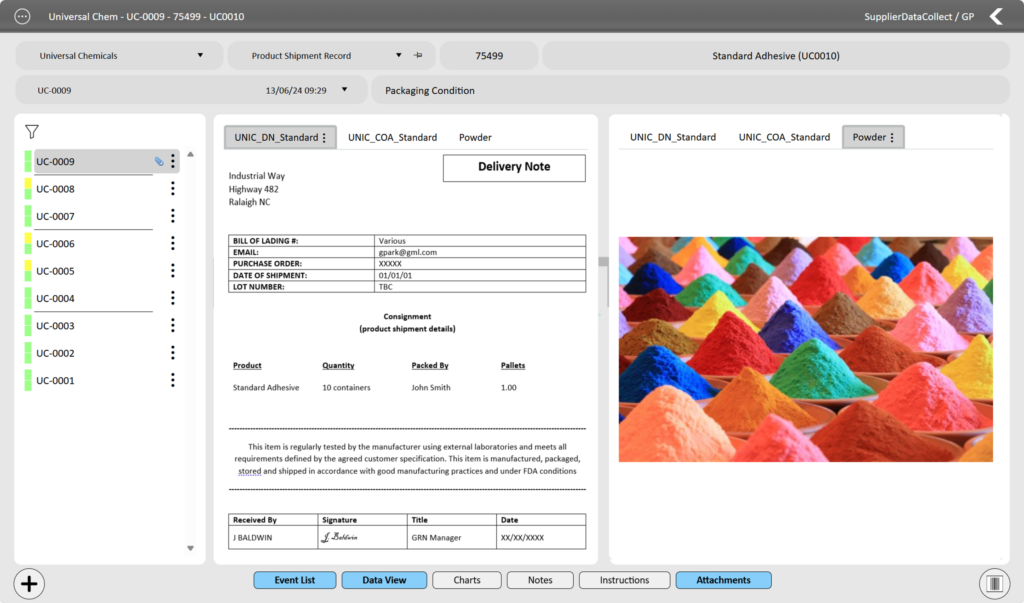Screen dimensions: 1024x603
Task: Click the 'John Smith' packed by value
Action: coord(431,387)
